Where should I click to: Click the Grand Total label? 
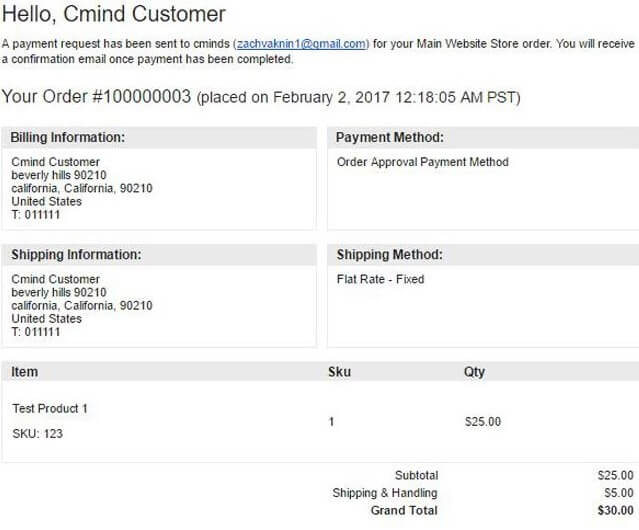403,511
